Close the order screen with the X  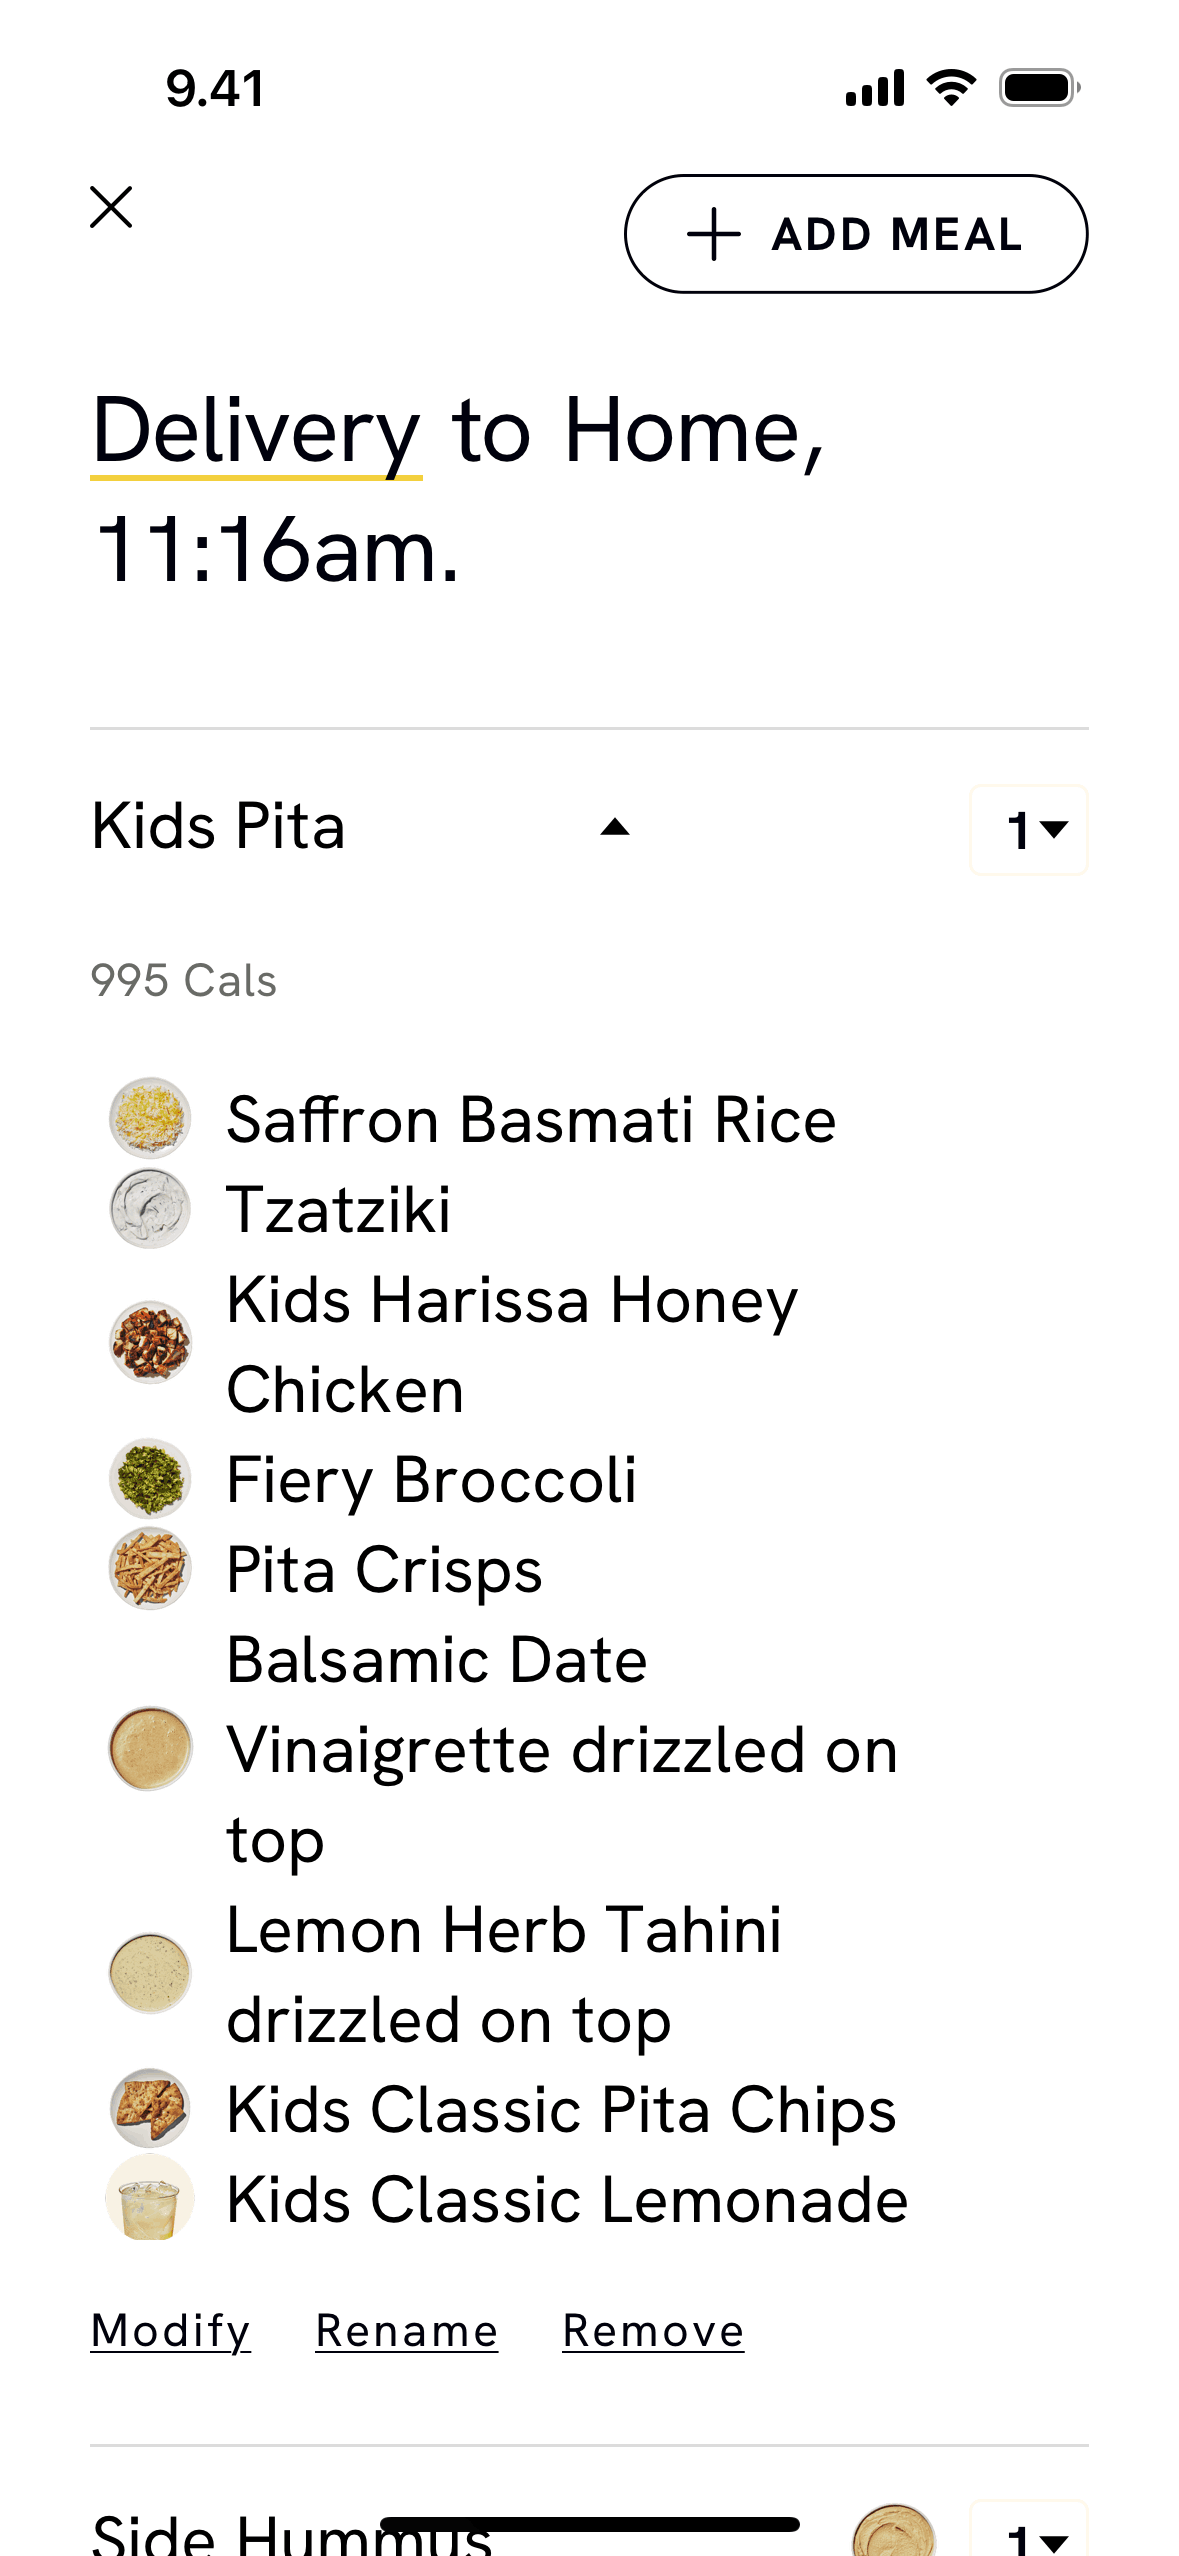click(x=111, y=208)
